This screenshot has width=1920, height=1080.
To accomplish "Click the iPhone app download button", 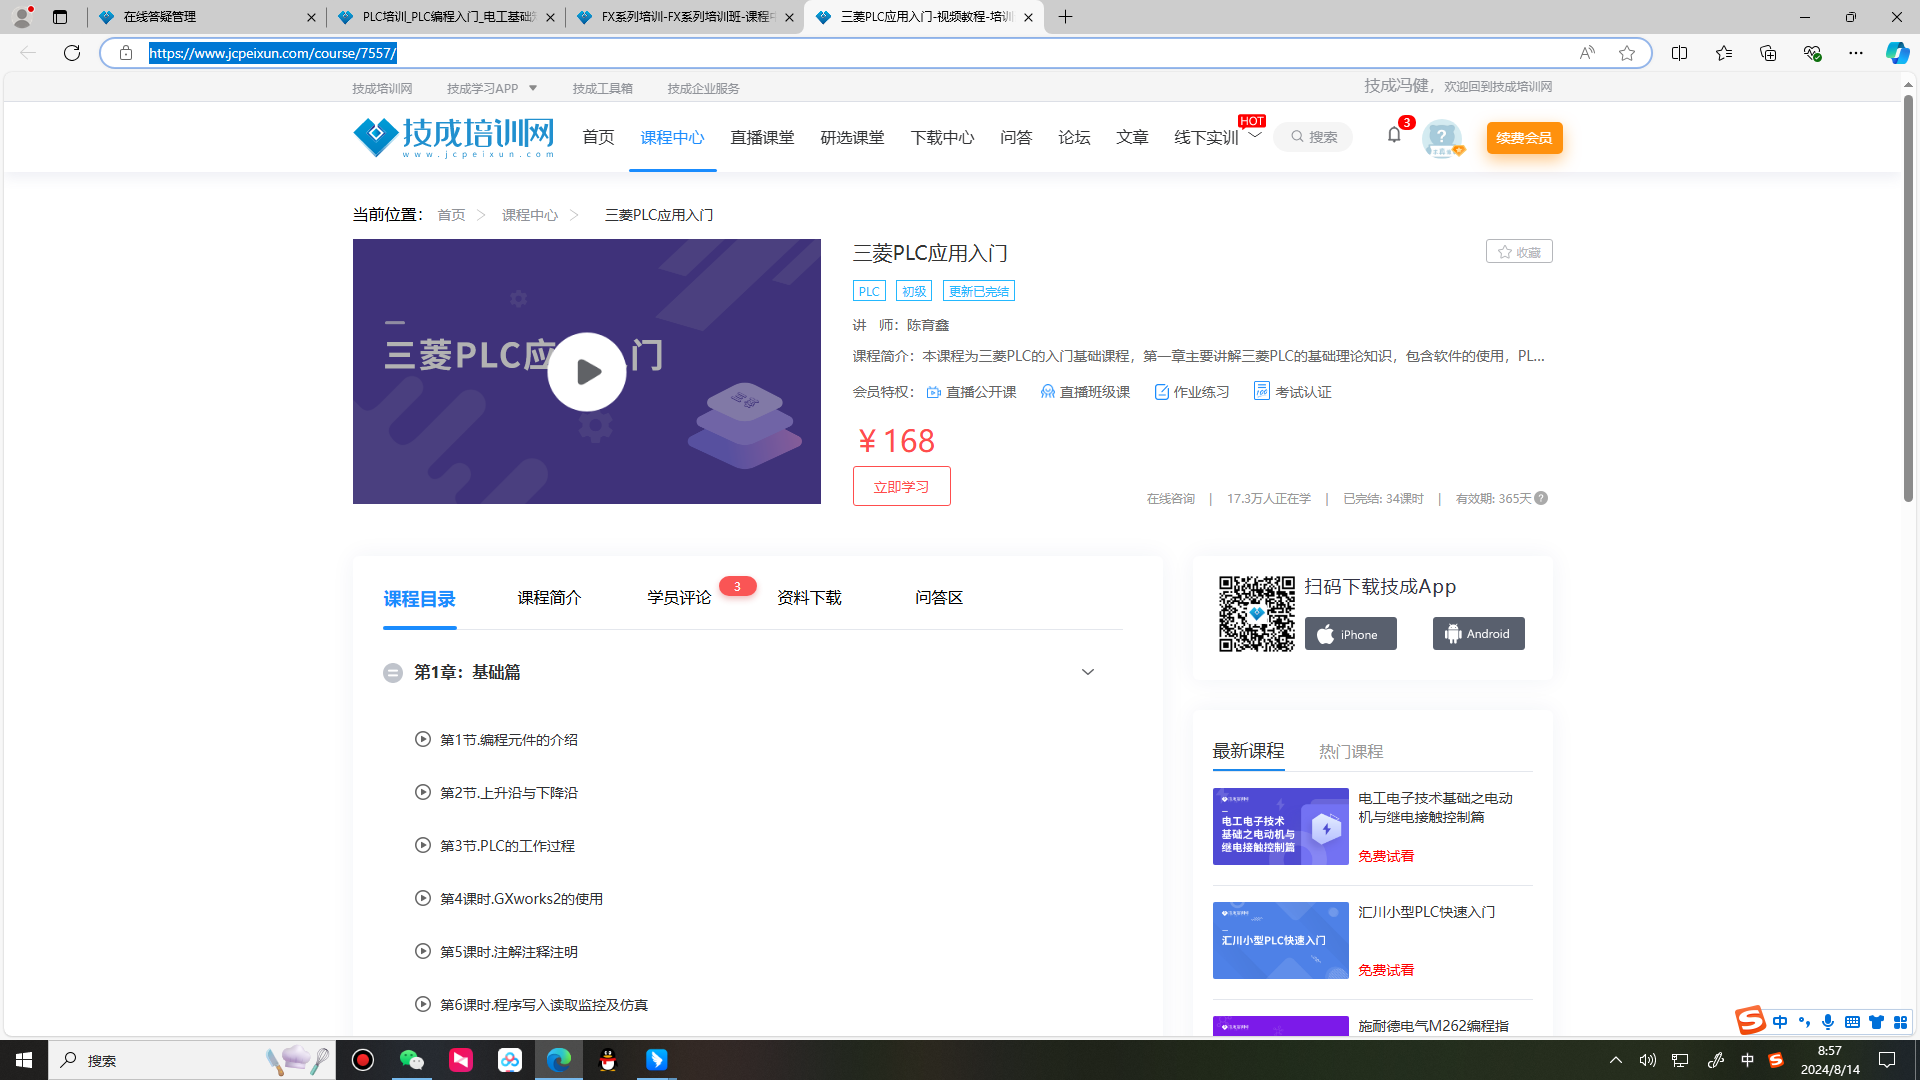I will point(1350,634).
